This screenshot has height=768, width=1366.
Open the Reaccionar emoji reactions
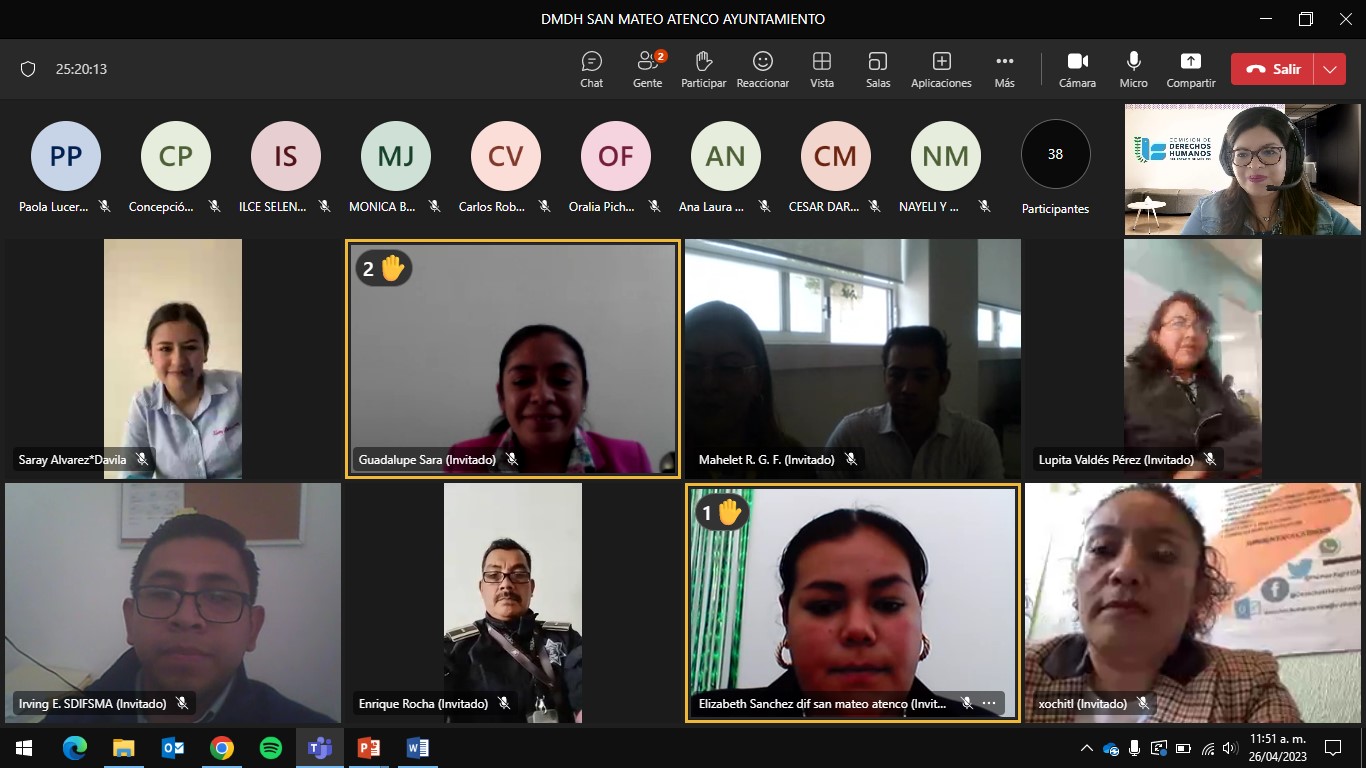[762, 69]
